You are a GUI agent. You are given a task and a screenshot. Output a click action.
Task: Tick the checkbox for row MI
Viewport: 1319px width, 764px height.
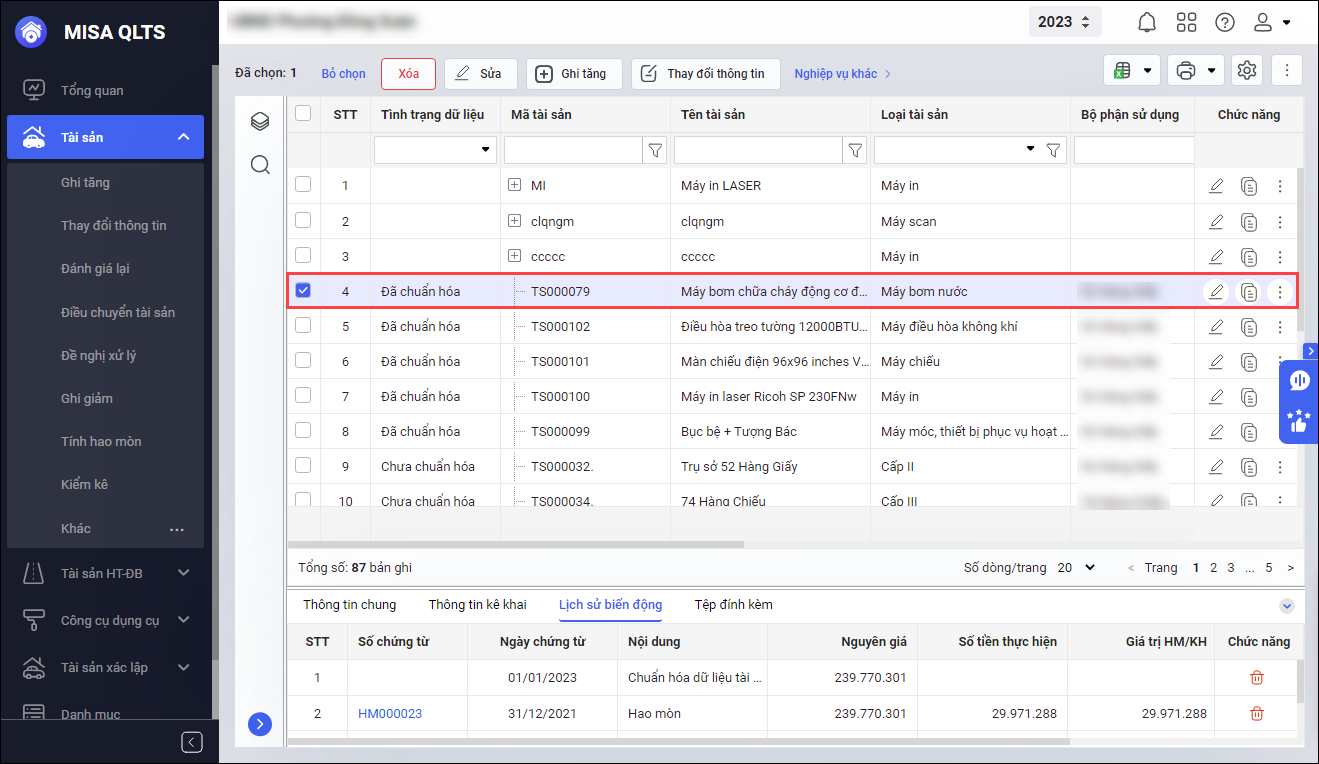[x=303, y=185]
